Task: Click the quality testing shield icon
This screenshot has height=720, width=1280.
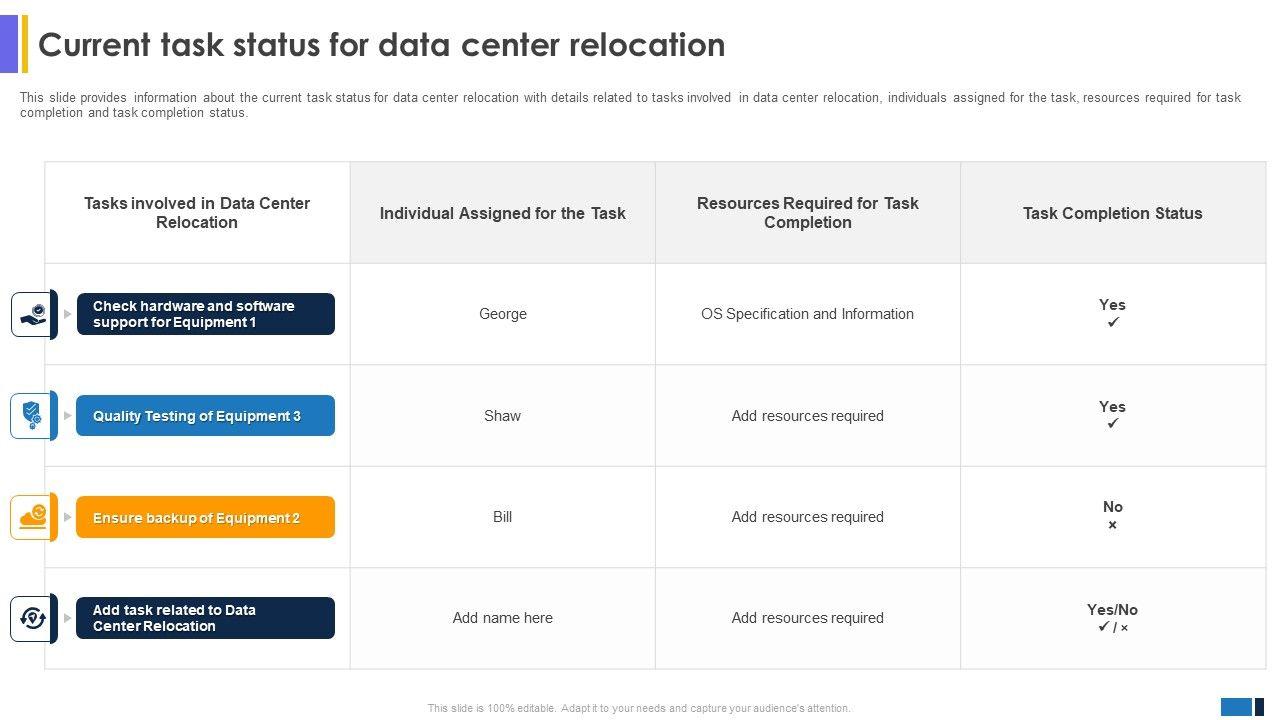Action: click(x=33, y=415)
